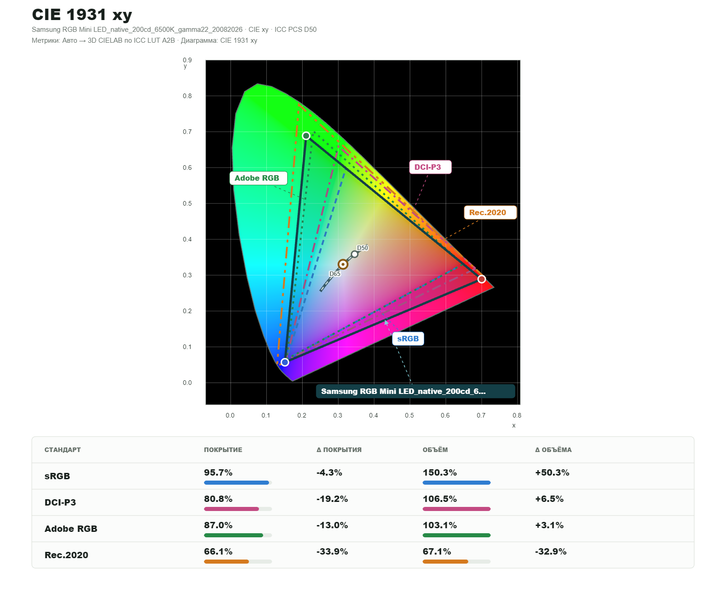Click the 67.1% volume value
726x600 pixels.
[437, 552]
